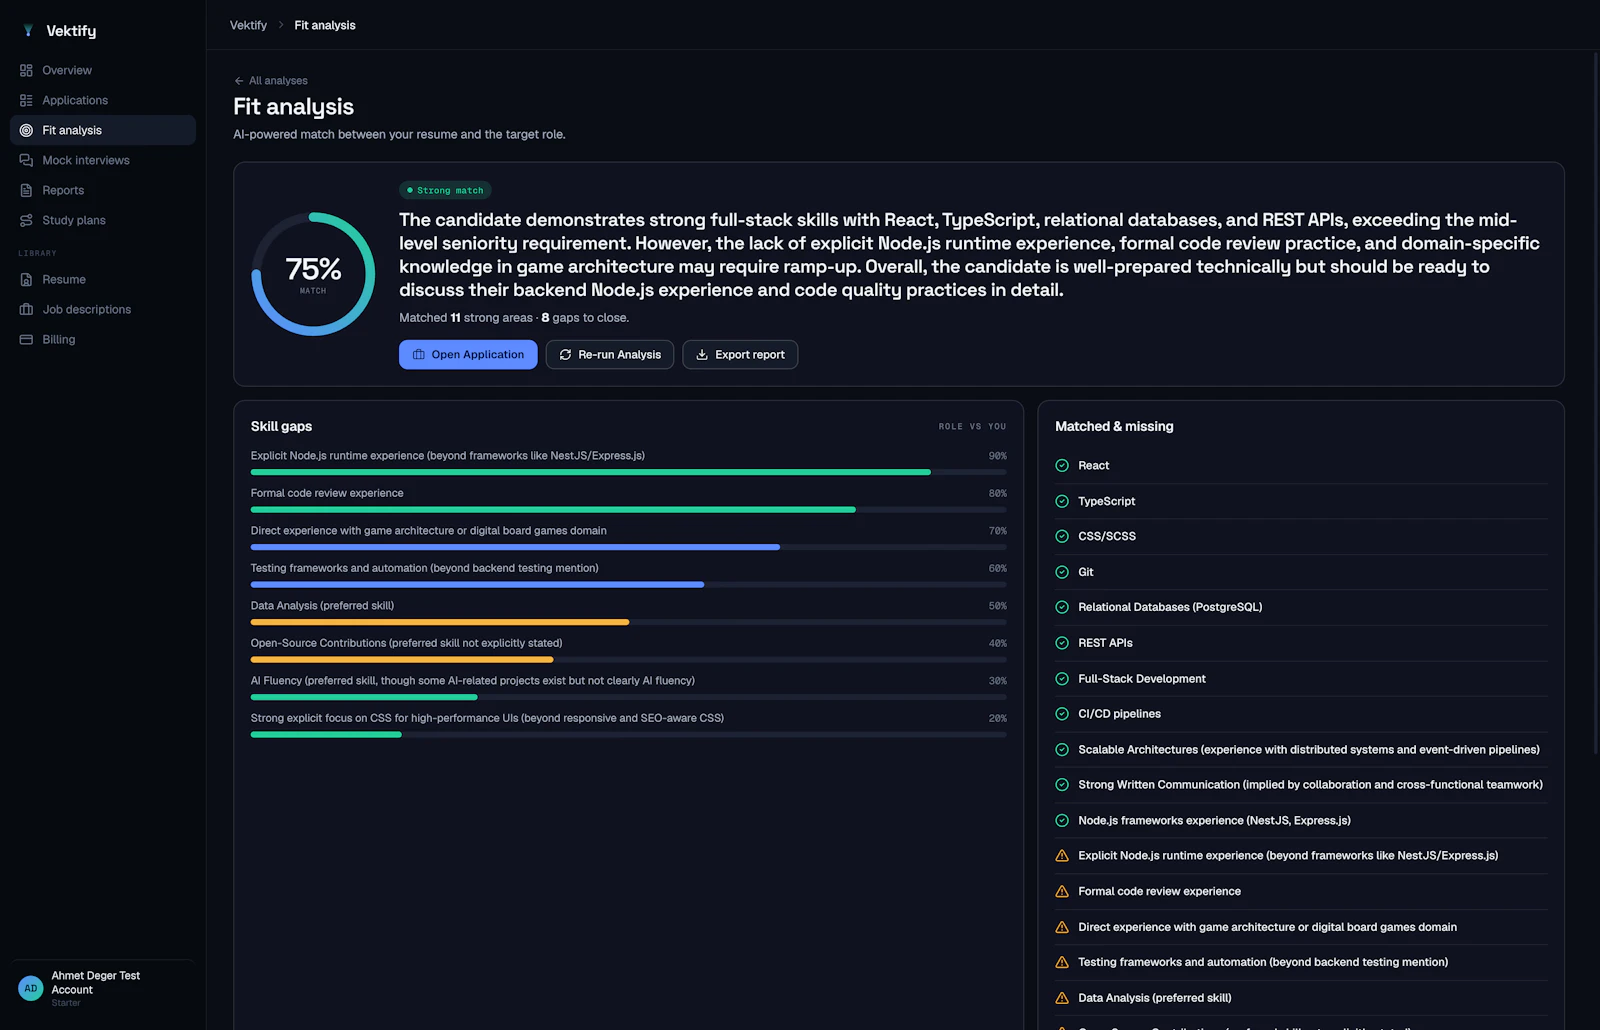Go back via All analyses link
The height and width of the screenshot is (1030, 1600).
pos(271,81)
